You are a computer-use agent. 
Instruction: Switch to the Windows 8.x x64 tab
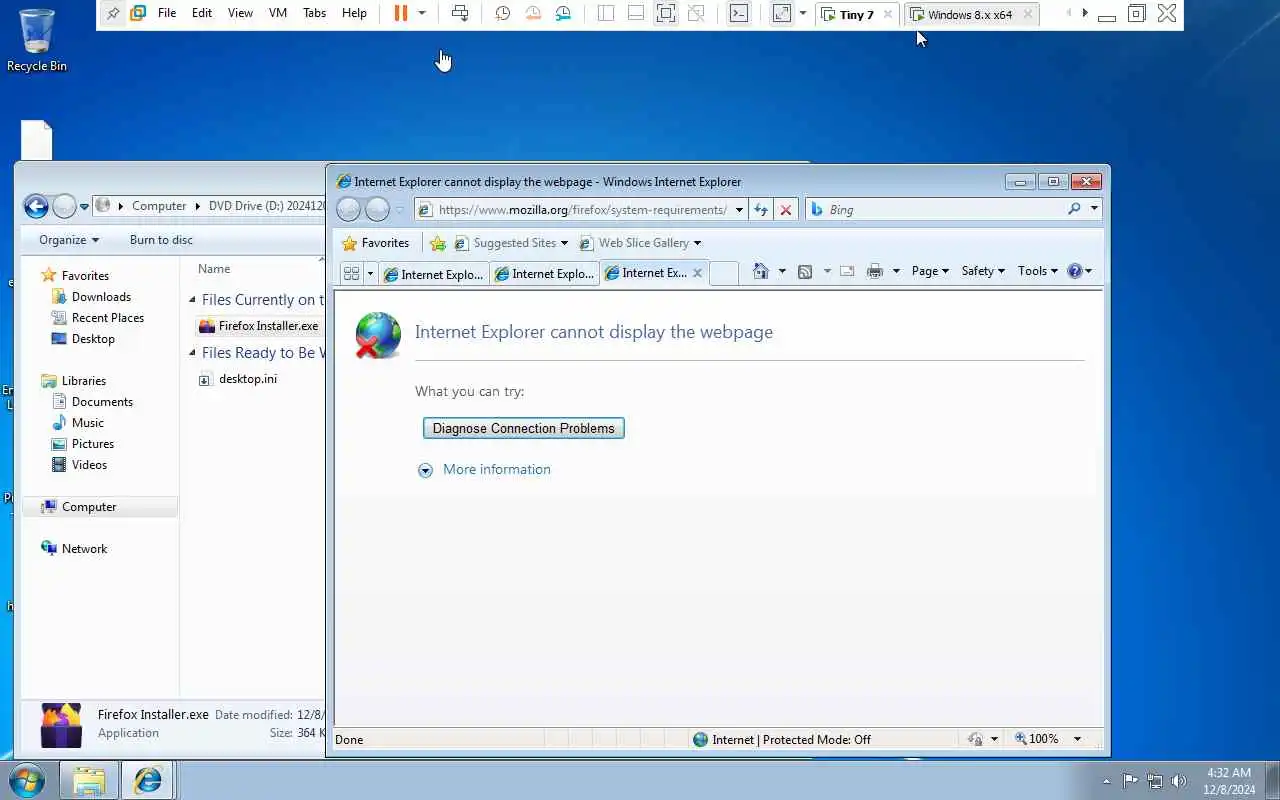pos(969,14)
